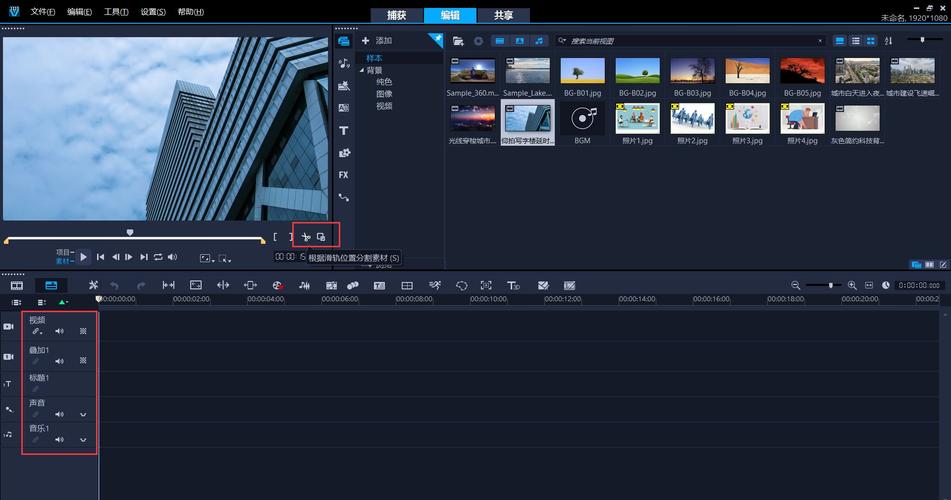This screenshot has height=500, width=951.
Task: Collapse the 背景 folder tree
Action: (x=362, y=70)
